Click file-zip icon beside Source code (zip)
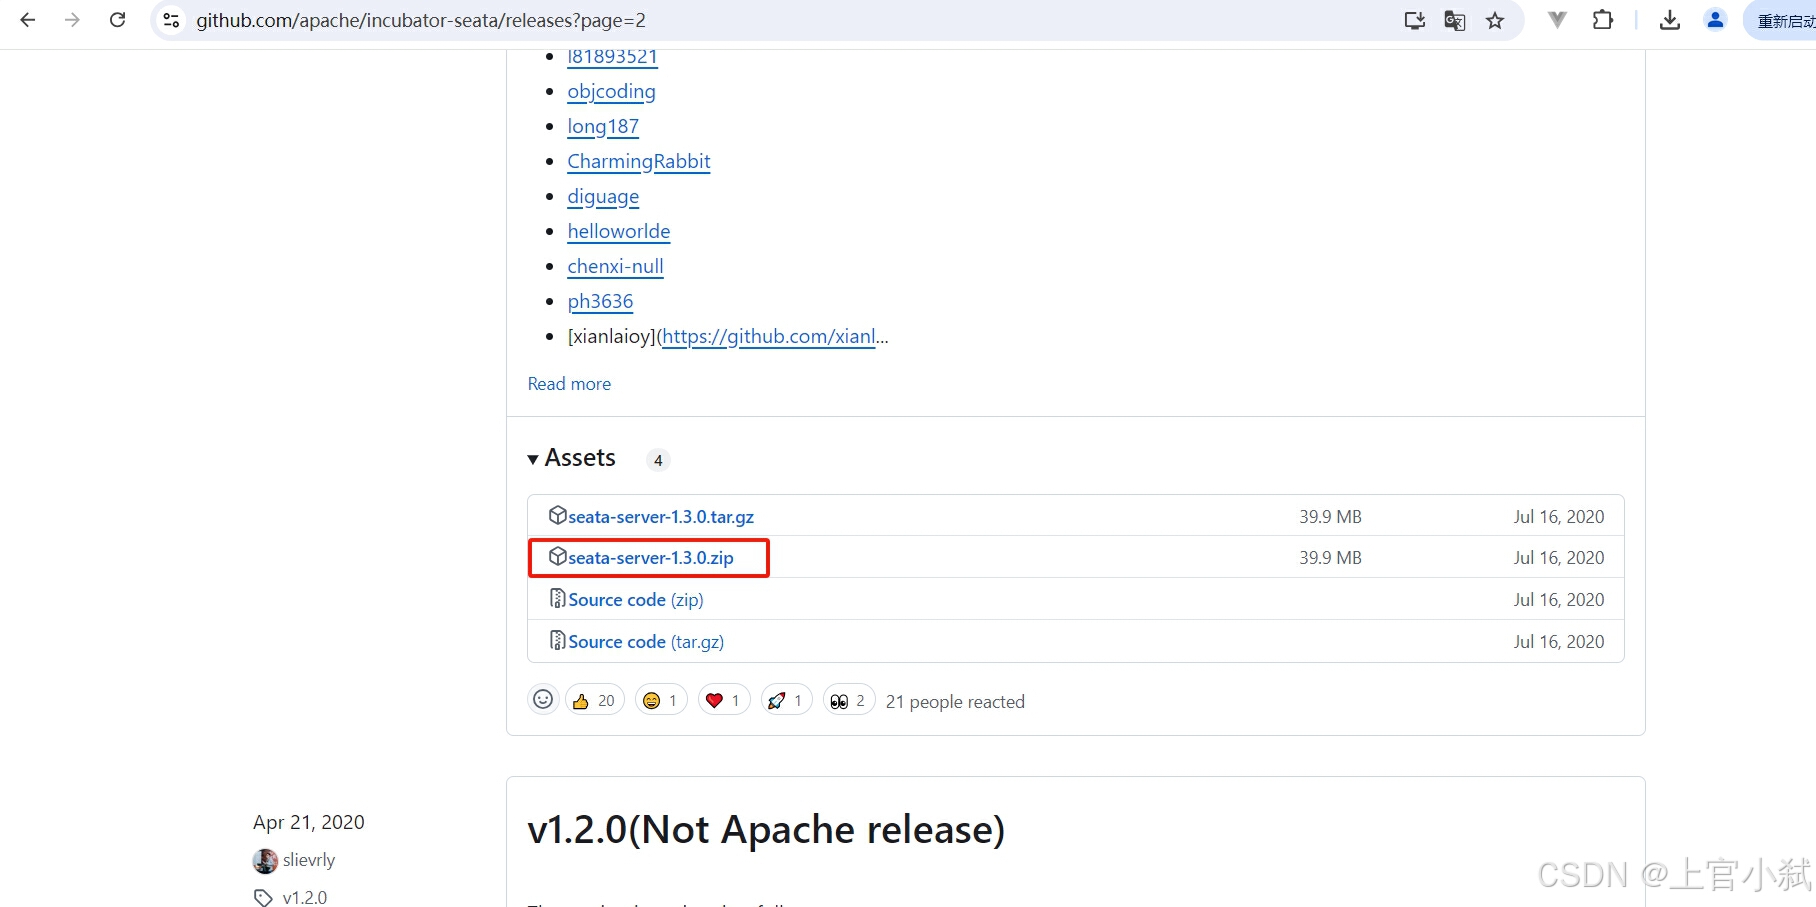 point(558,598)
